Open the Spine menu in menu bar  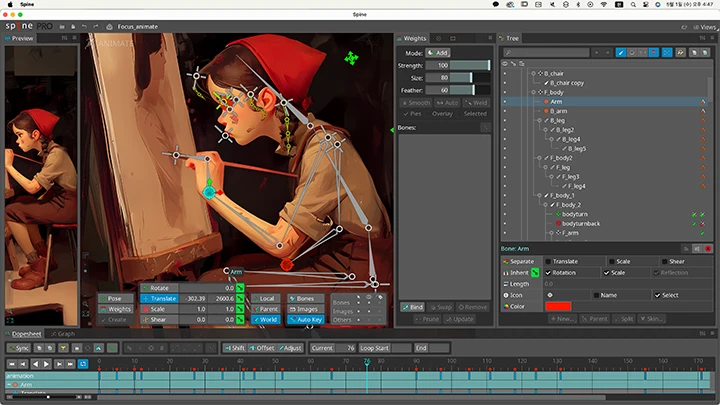[x=27, y=4]
